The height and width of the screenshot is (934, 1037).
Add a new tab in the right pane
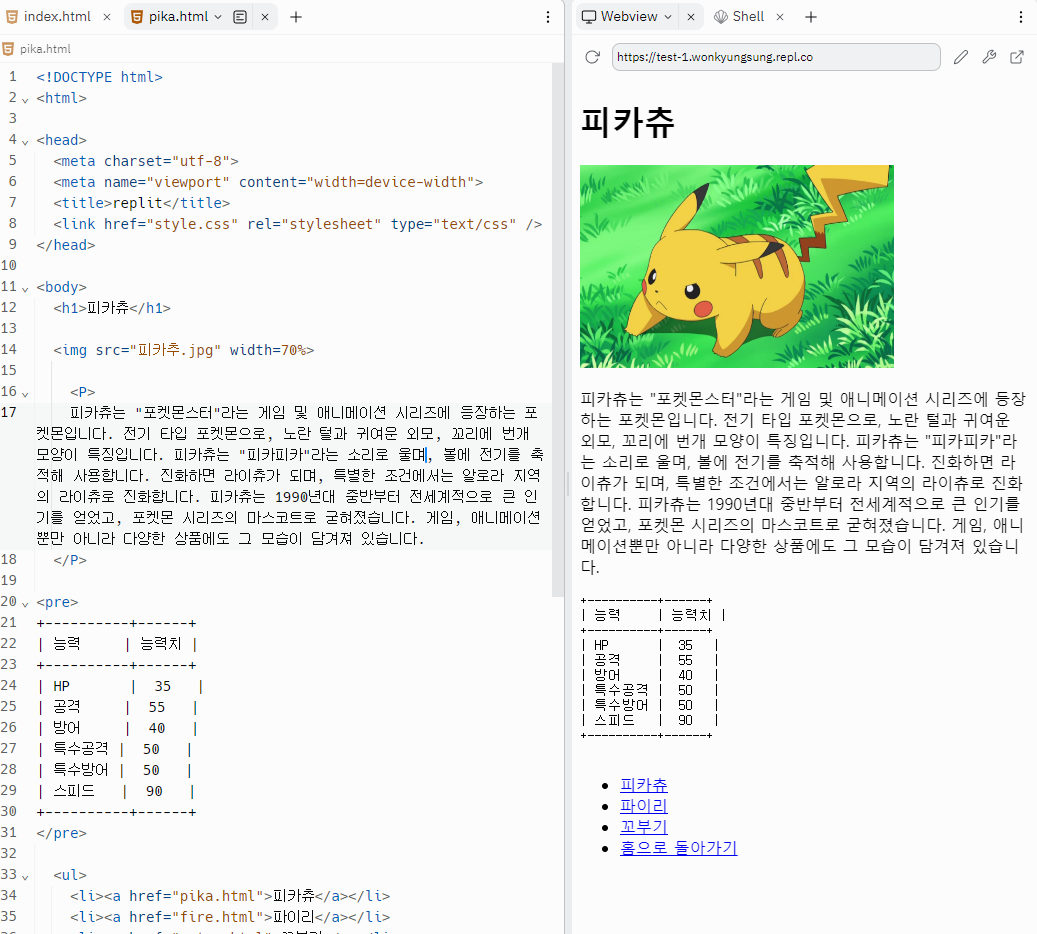(811, 17)
